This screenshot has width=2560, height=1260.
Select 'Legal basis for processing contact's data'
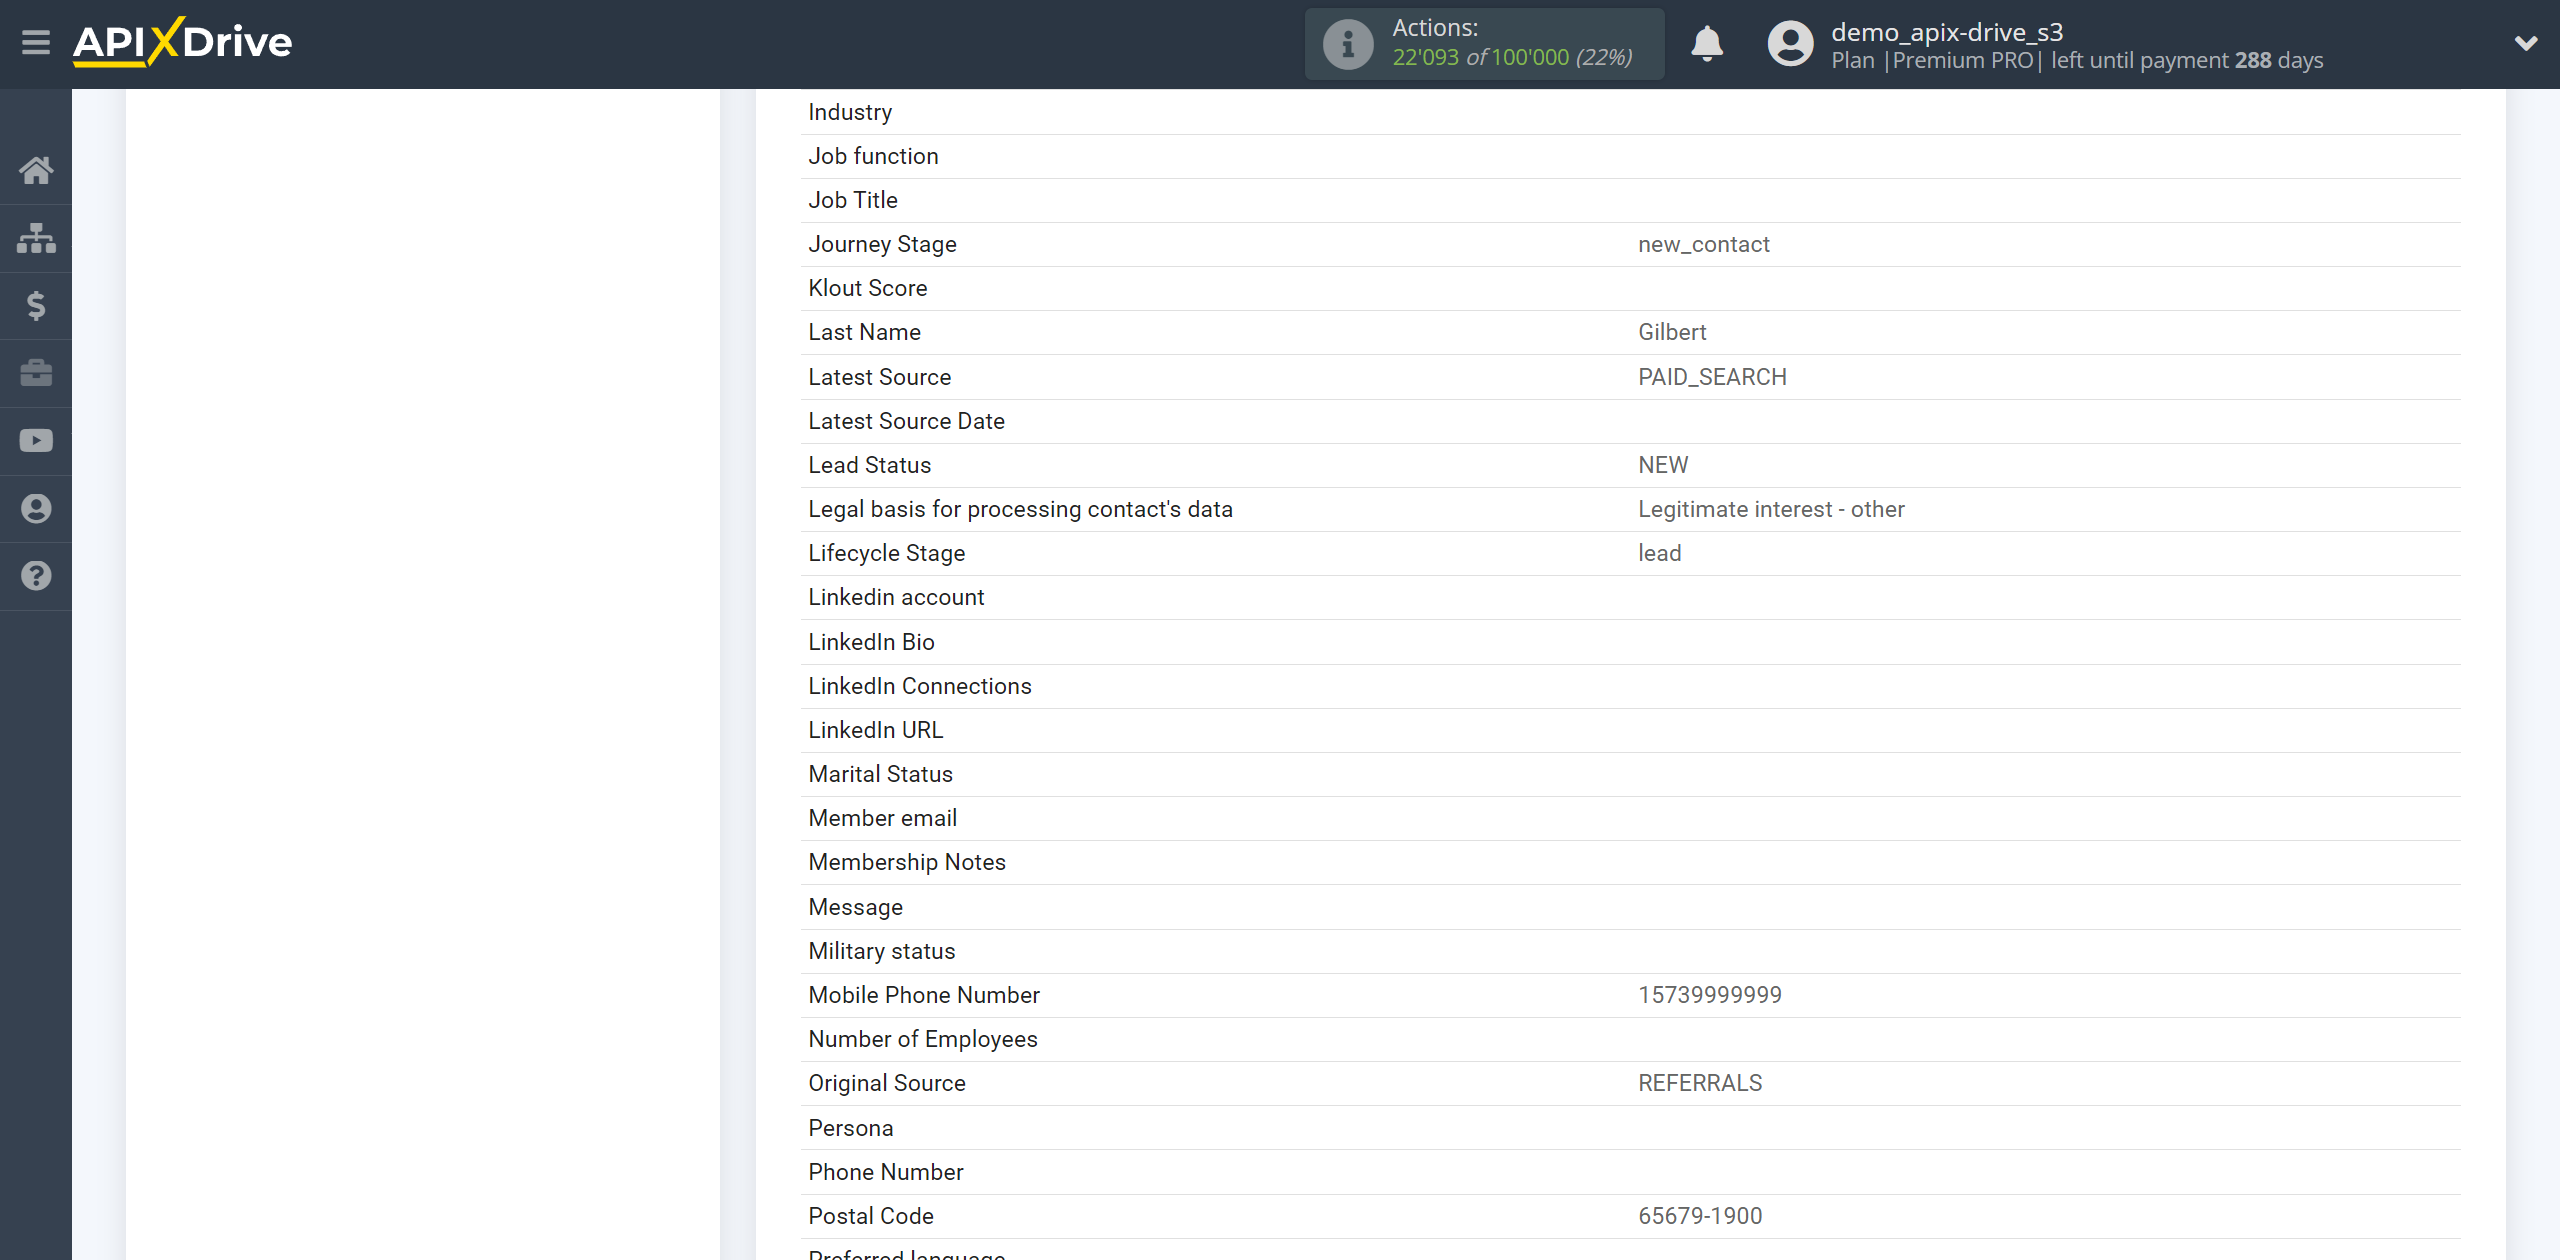(1020, 509)
